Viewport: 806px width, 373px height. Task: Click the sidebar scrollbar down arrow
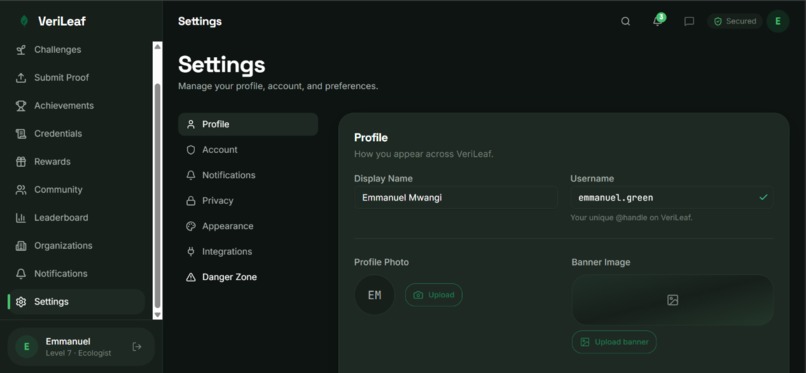click(158, 314)
